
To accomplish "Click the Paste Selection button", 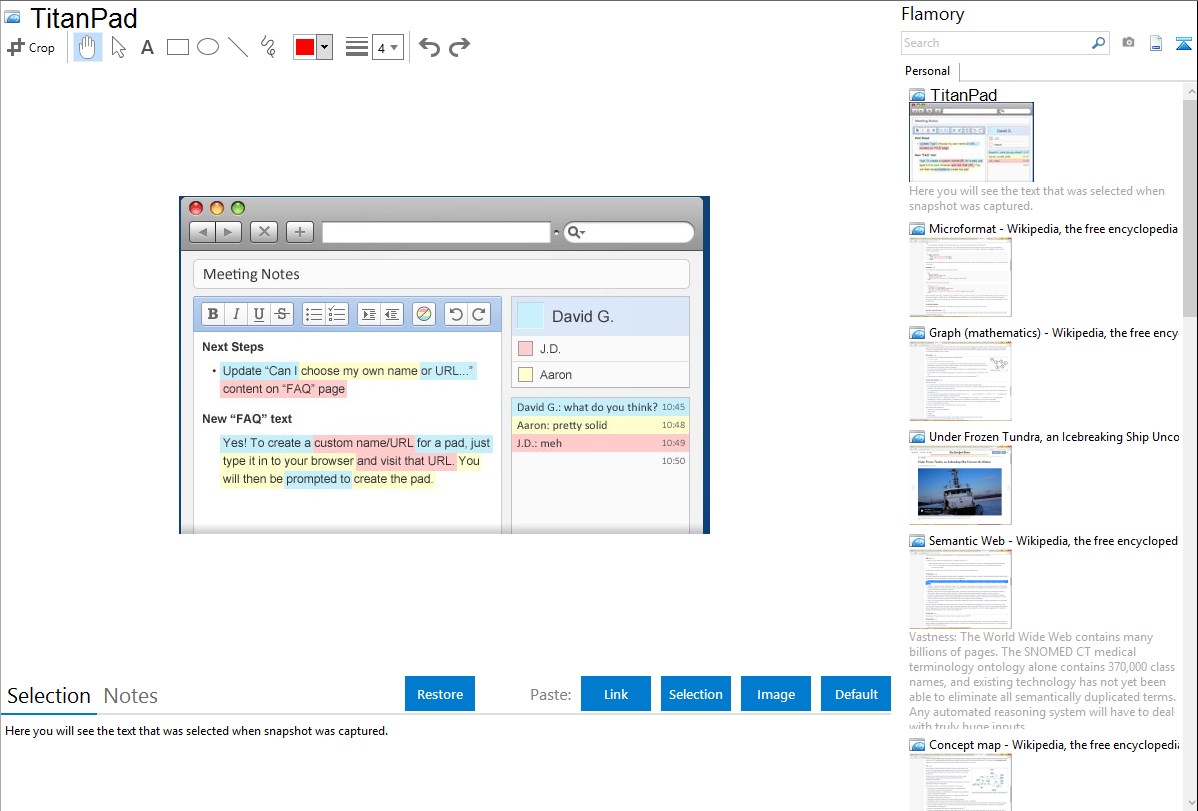I will 696,694.
